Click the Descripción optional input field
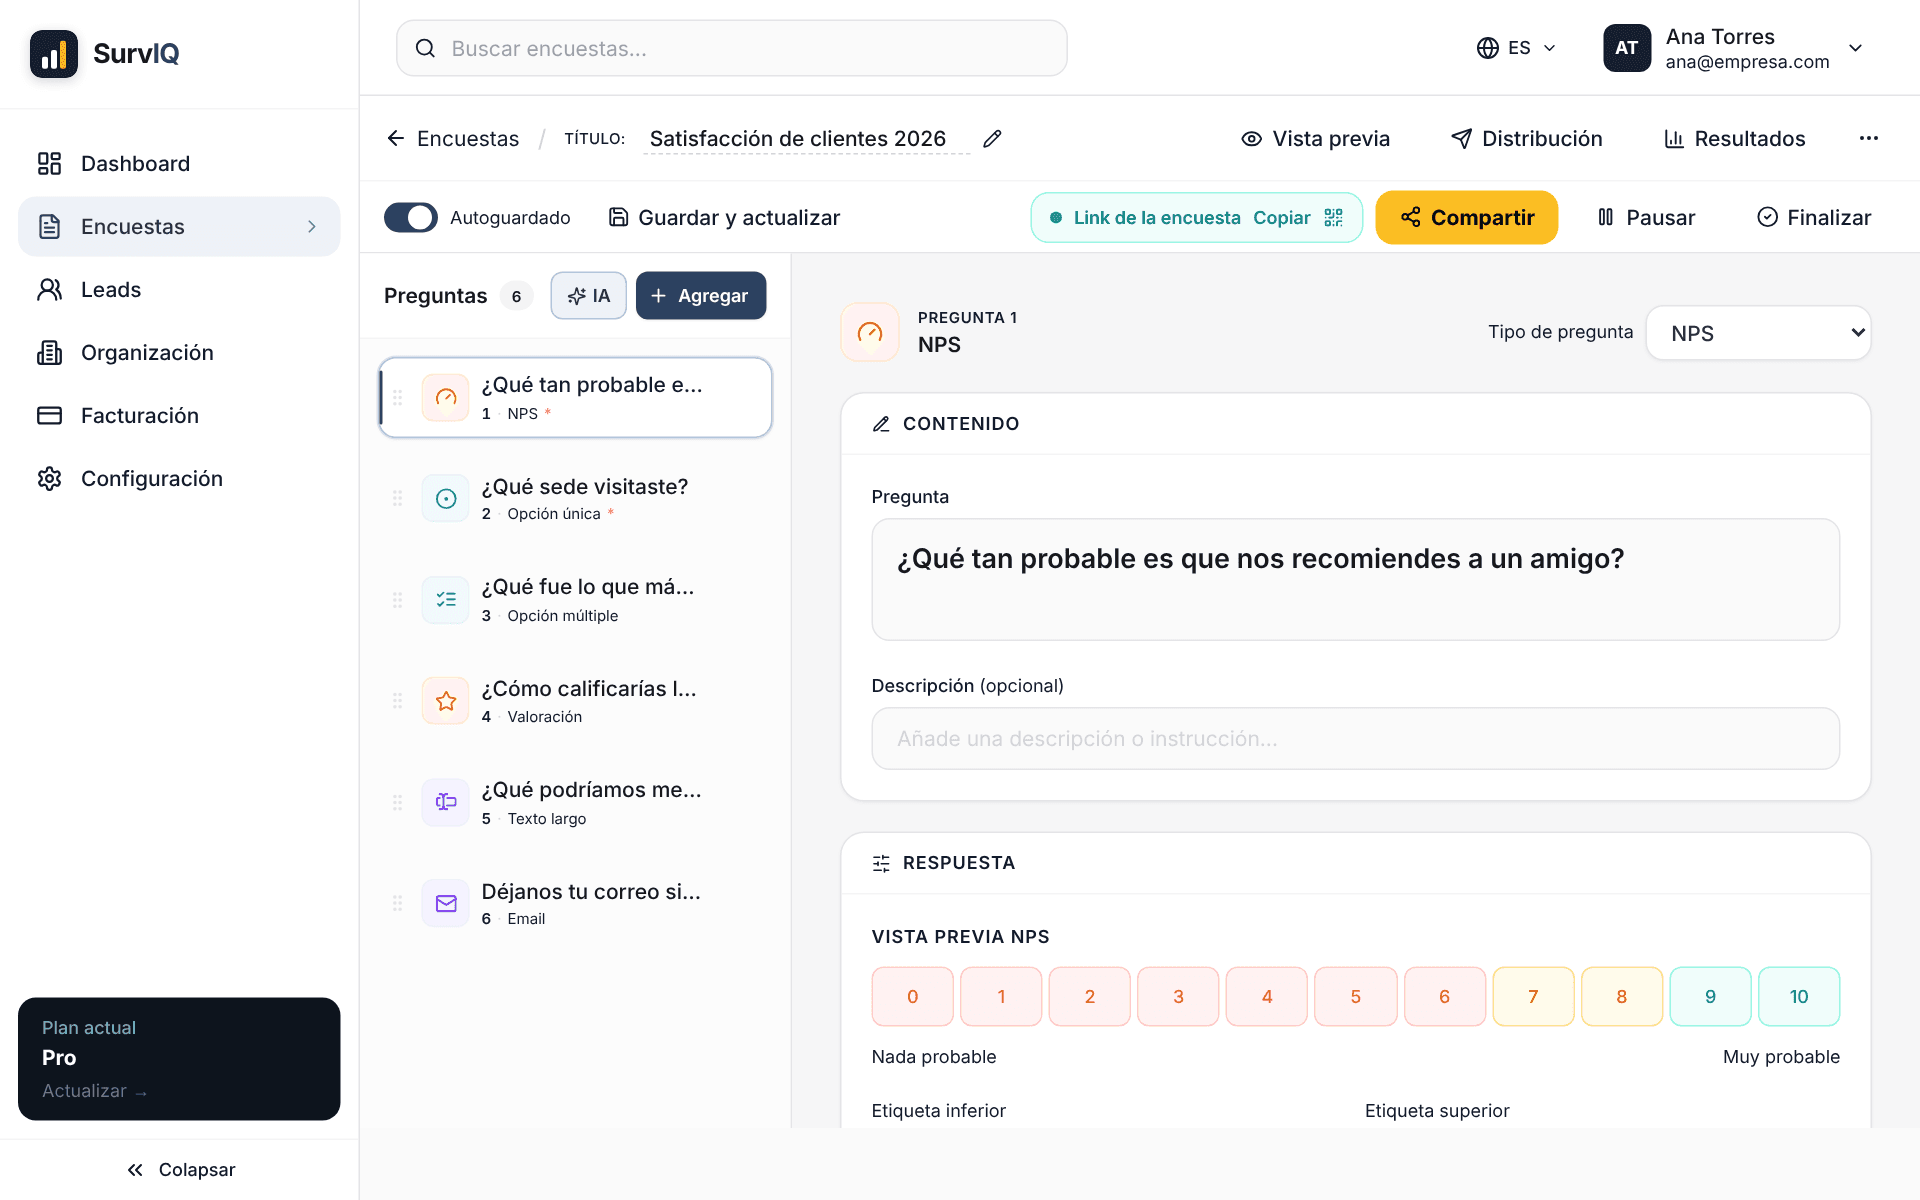This screenshot has width=1920, height=1200. click(x=1356, y=739)
